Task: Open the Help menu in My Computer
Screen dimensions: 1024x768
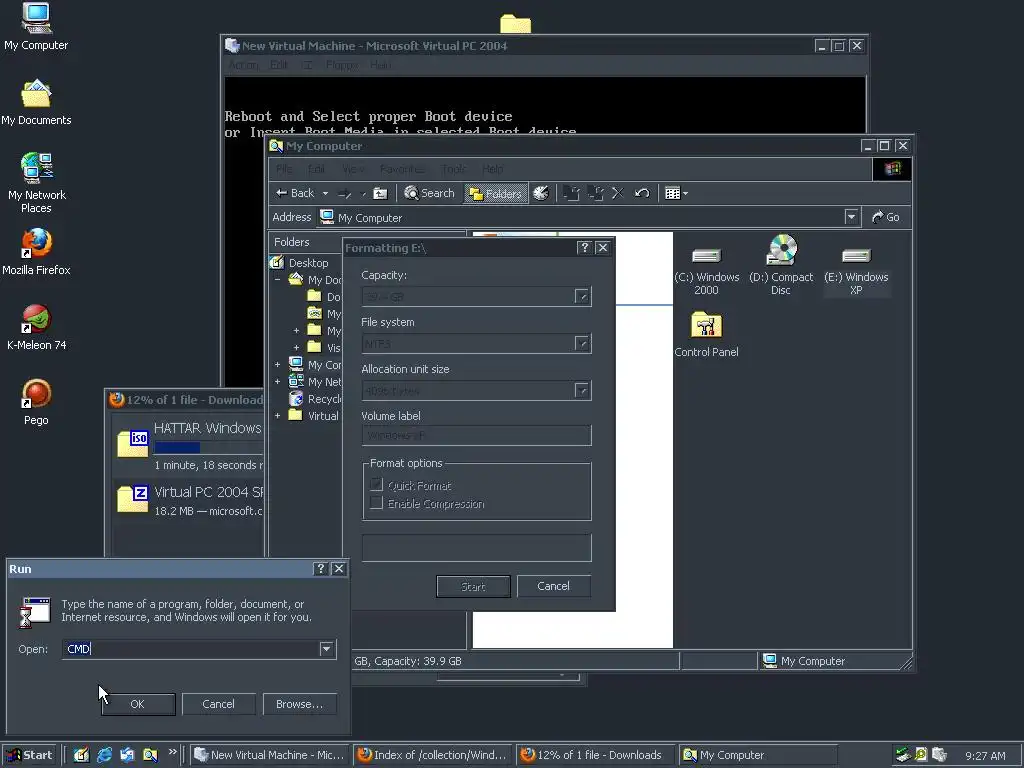Action: pyautogui.click(x=492, y=169)
